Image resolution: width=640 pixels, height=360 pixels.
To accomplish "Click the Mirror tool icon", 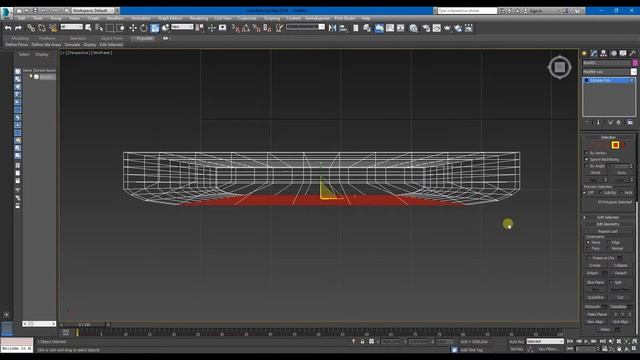I will coord(332,28).
